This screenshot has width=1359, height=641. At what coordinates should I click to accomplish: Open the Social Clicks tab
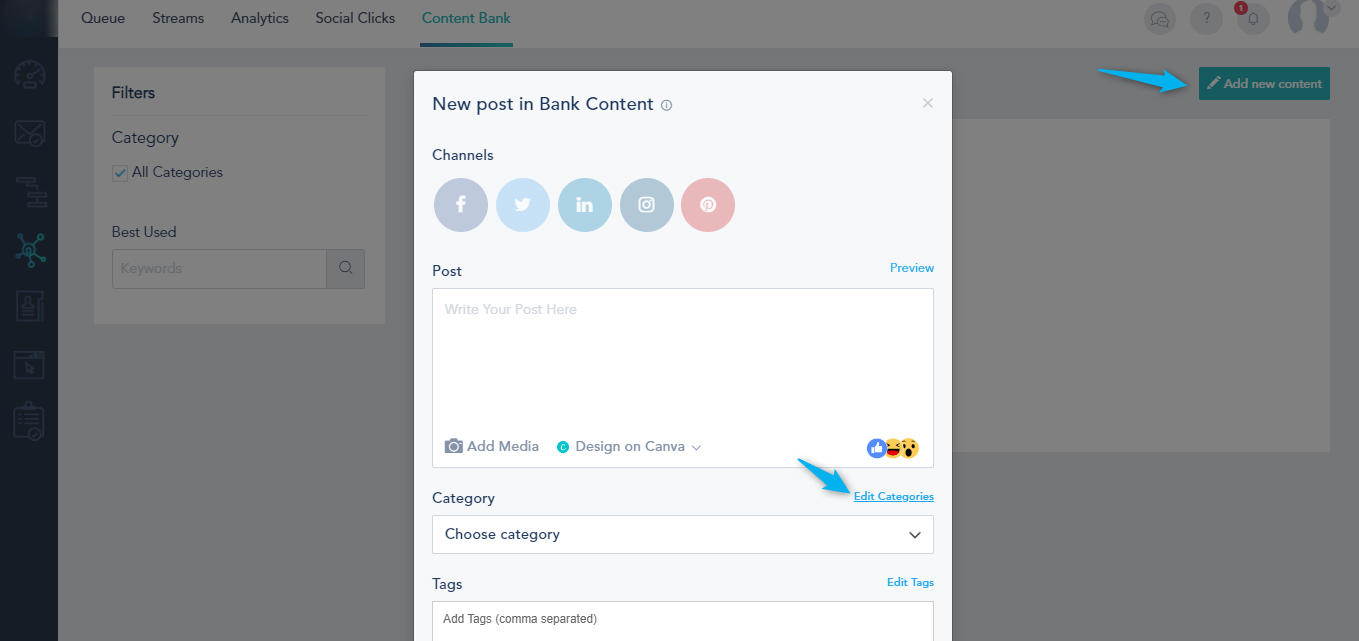(x=355, y=18)
